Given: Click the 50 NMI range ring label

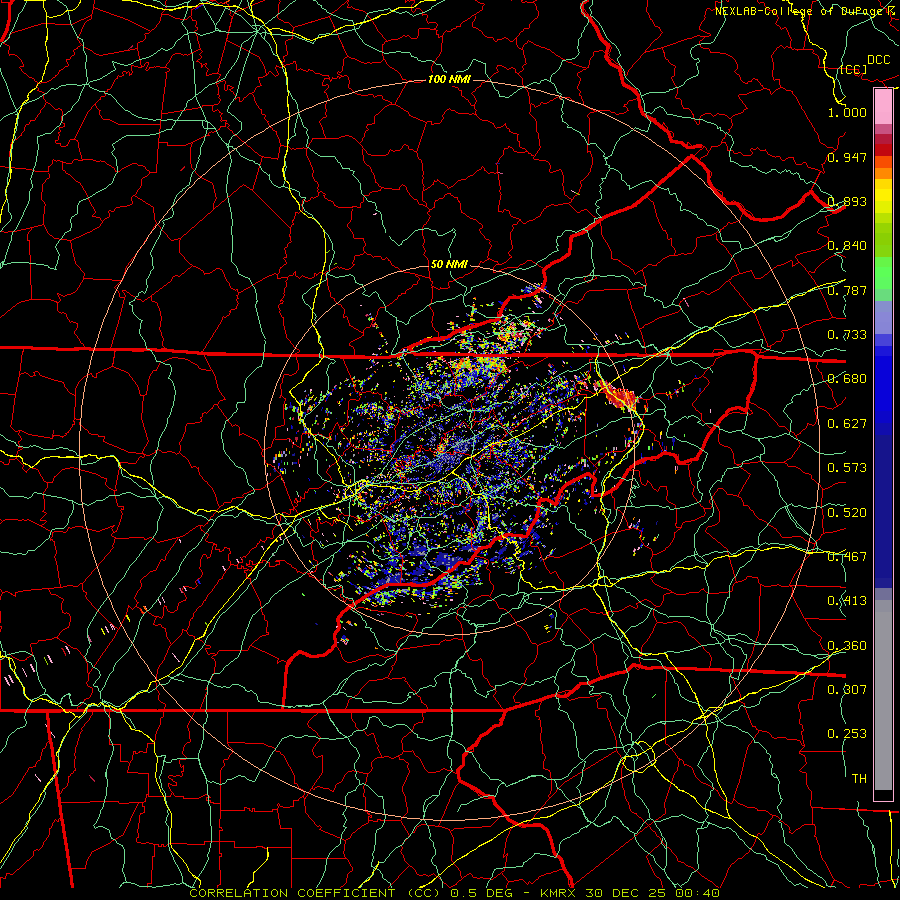Looking at the screenshot, I should 449,265.
